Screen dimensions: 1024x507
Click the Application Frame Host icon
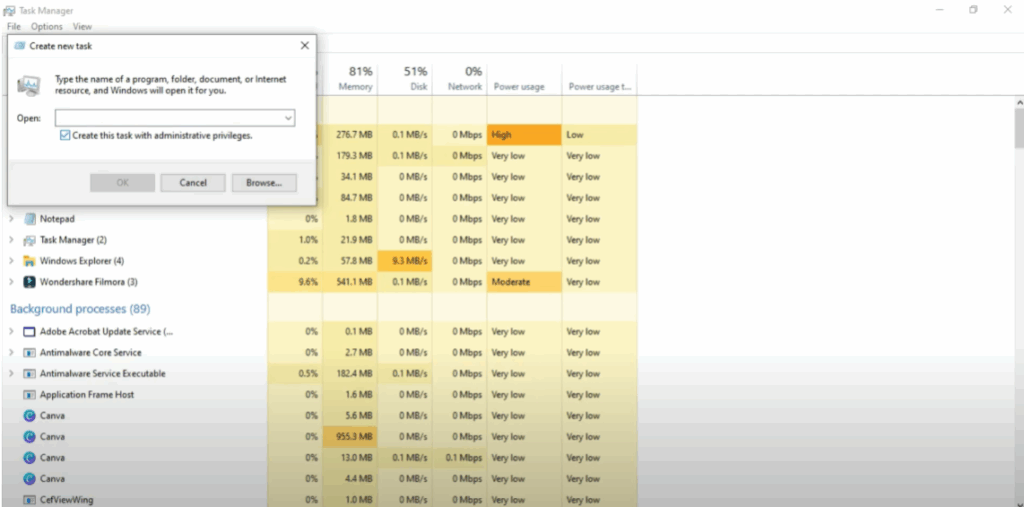29,395
